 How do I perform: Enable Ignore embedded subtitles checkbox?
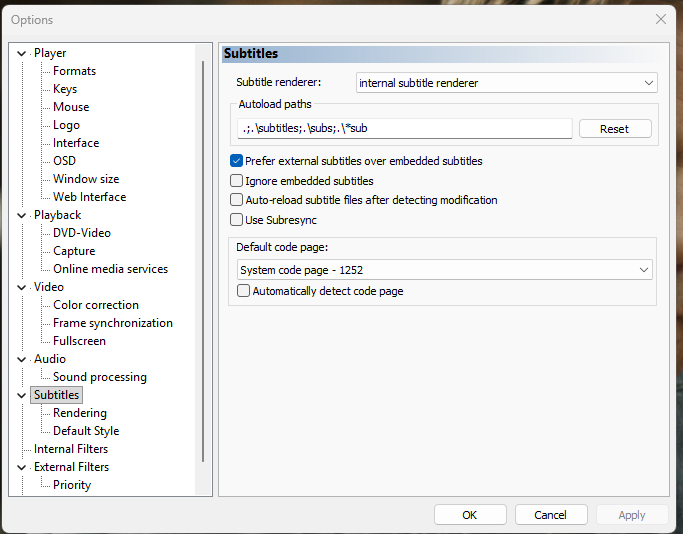click(236, 181)
